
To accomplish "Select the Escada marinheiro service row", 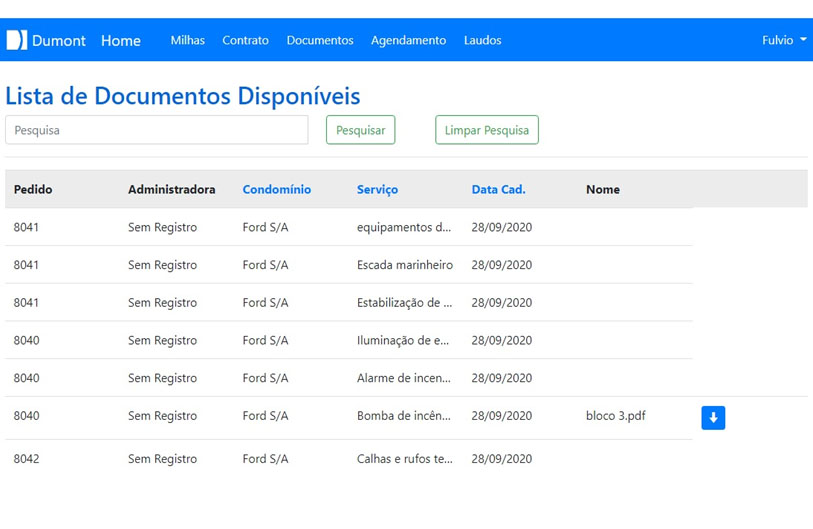I will point(404,265).
